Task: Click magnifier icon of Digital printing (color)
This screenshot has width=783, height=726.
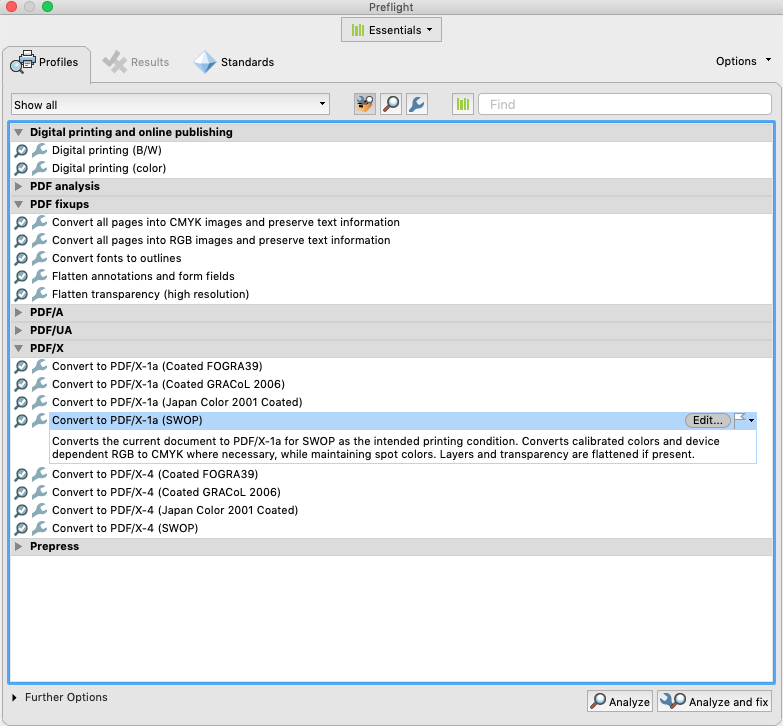Action: coord(21,168)
